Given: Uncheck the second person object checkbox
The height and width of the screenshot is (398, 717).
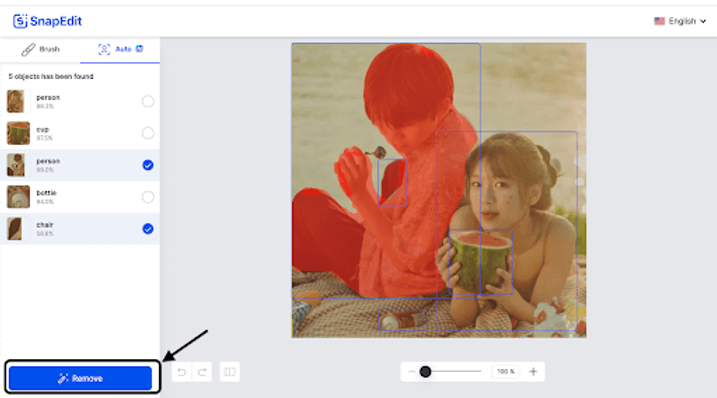Looking at the screenshot, I should pyautogui.click(x=148, y=165).
